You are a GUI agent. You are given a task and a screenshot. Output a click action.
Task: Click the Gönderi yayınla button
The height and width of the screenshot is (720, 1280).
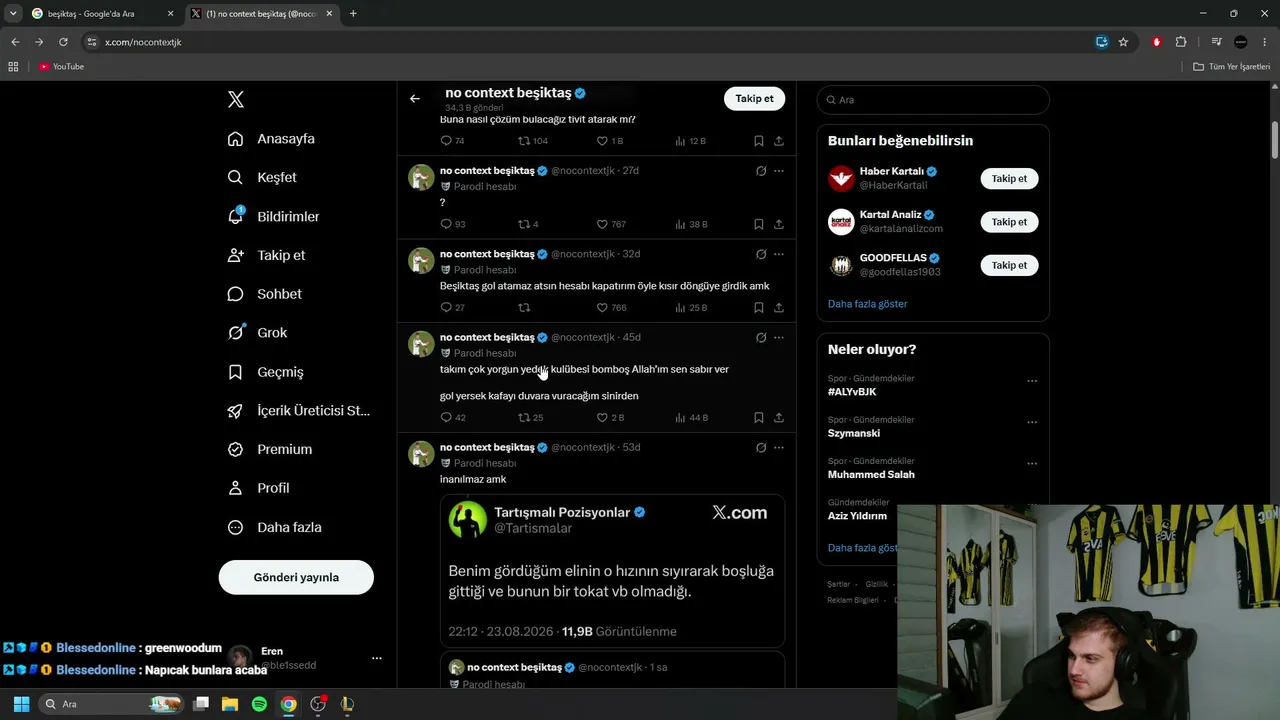(296, 577)
